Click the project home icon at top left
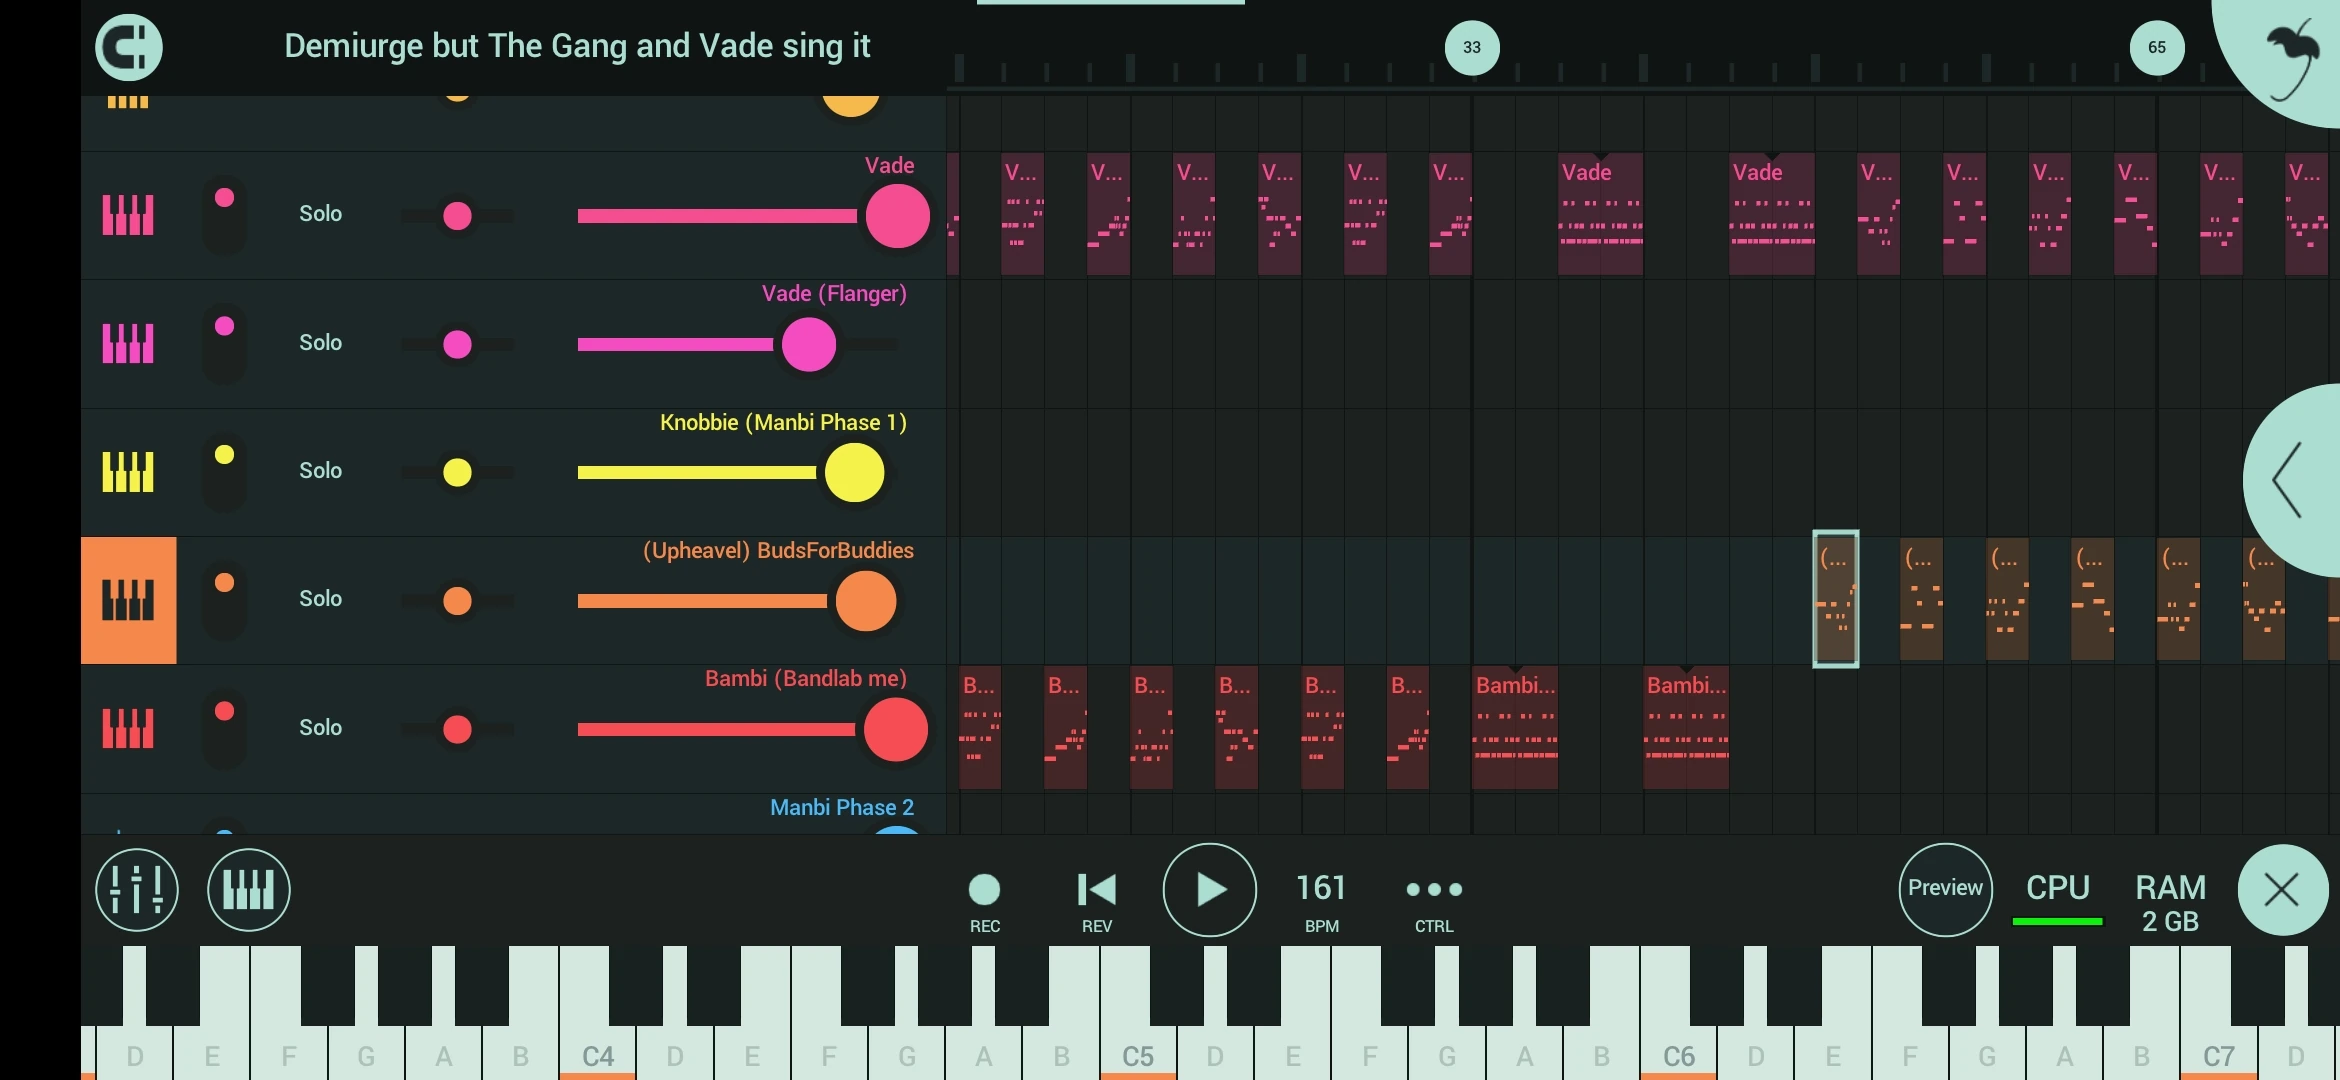Image resolution: width=2340 pixels, height=1080 pixels. click(x=129, y=47)
